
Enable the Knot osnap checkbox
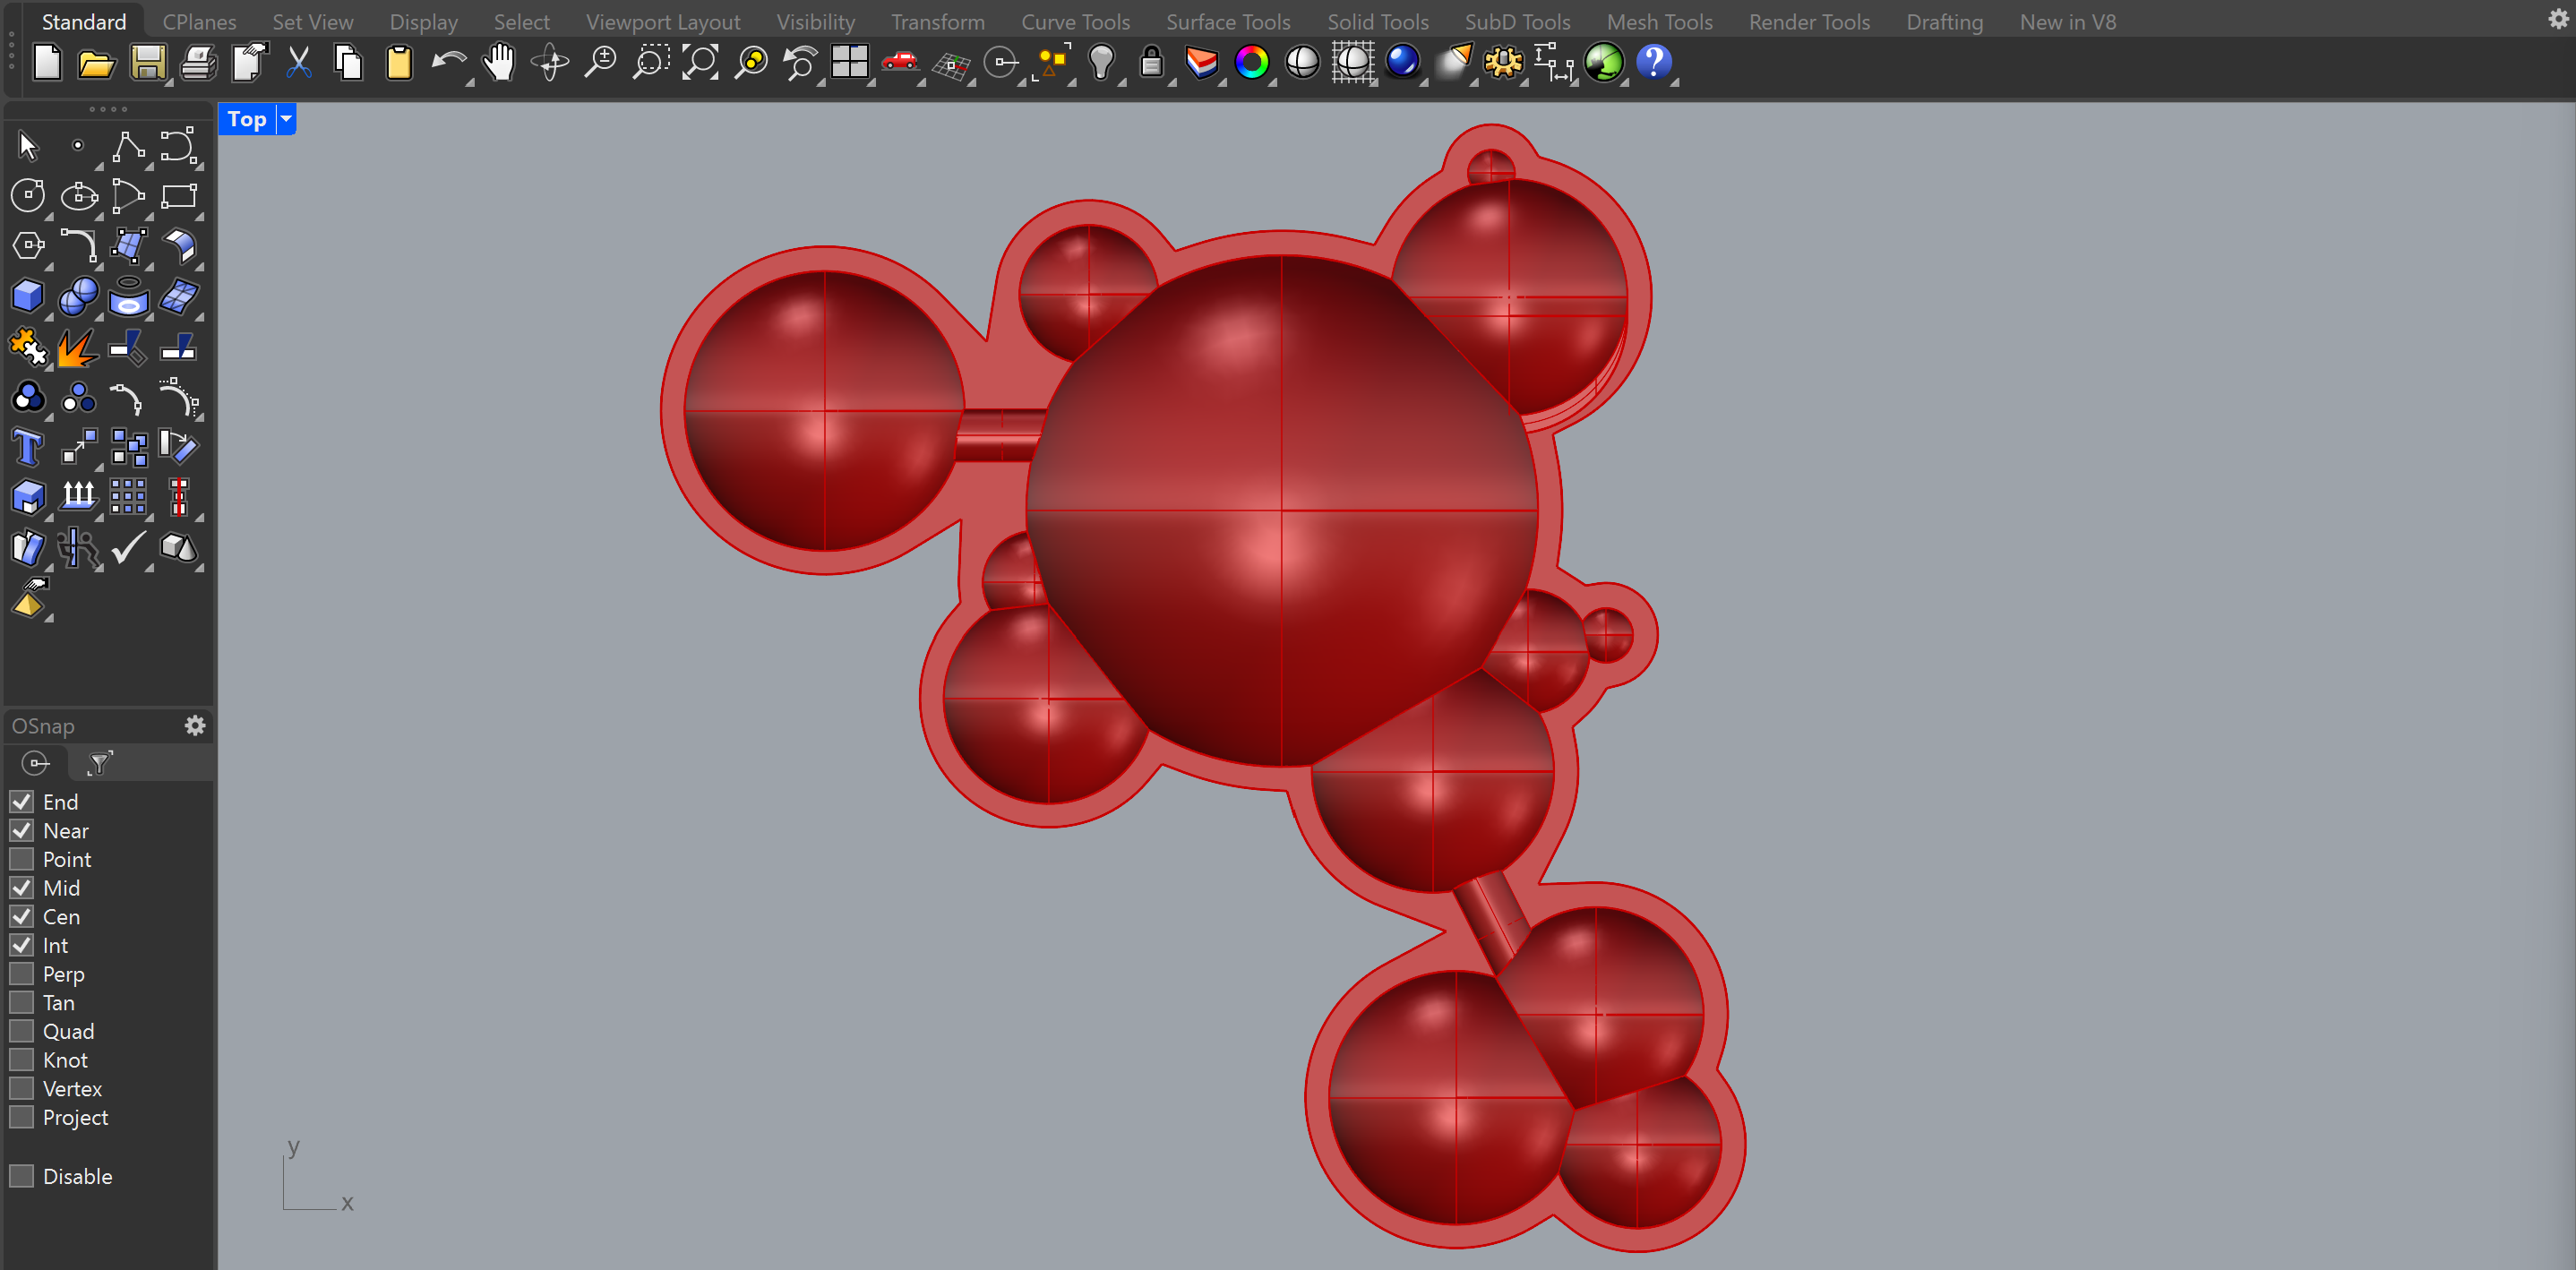click(21, 1060)
